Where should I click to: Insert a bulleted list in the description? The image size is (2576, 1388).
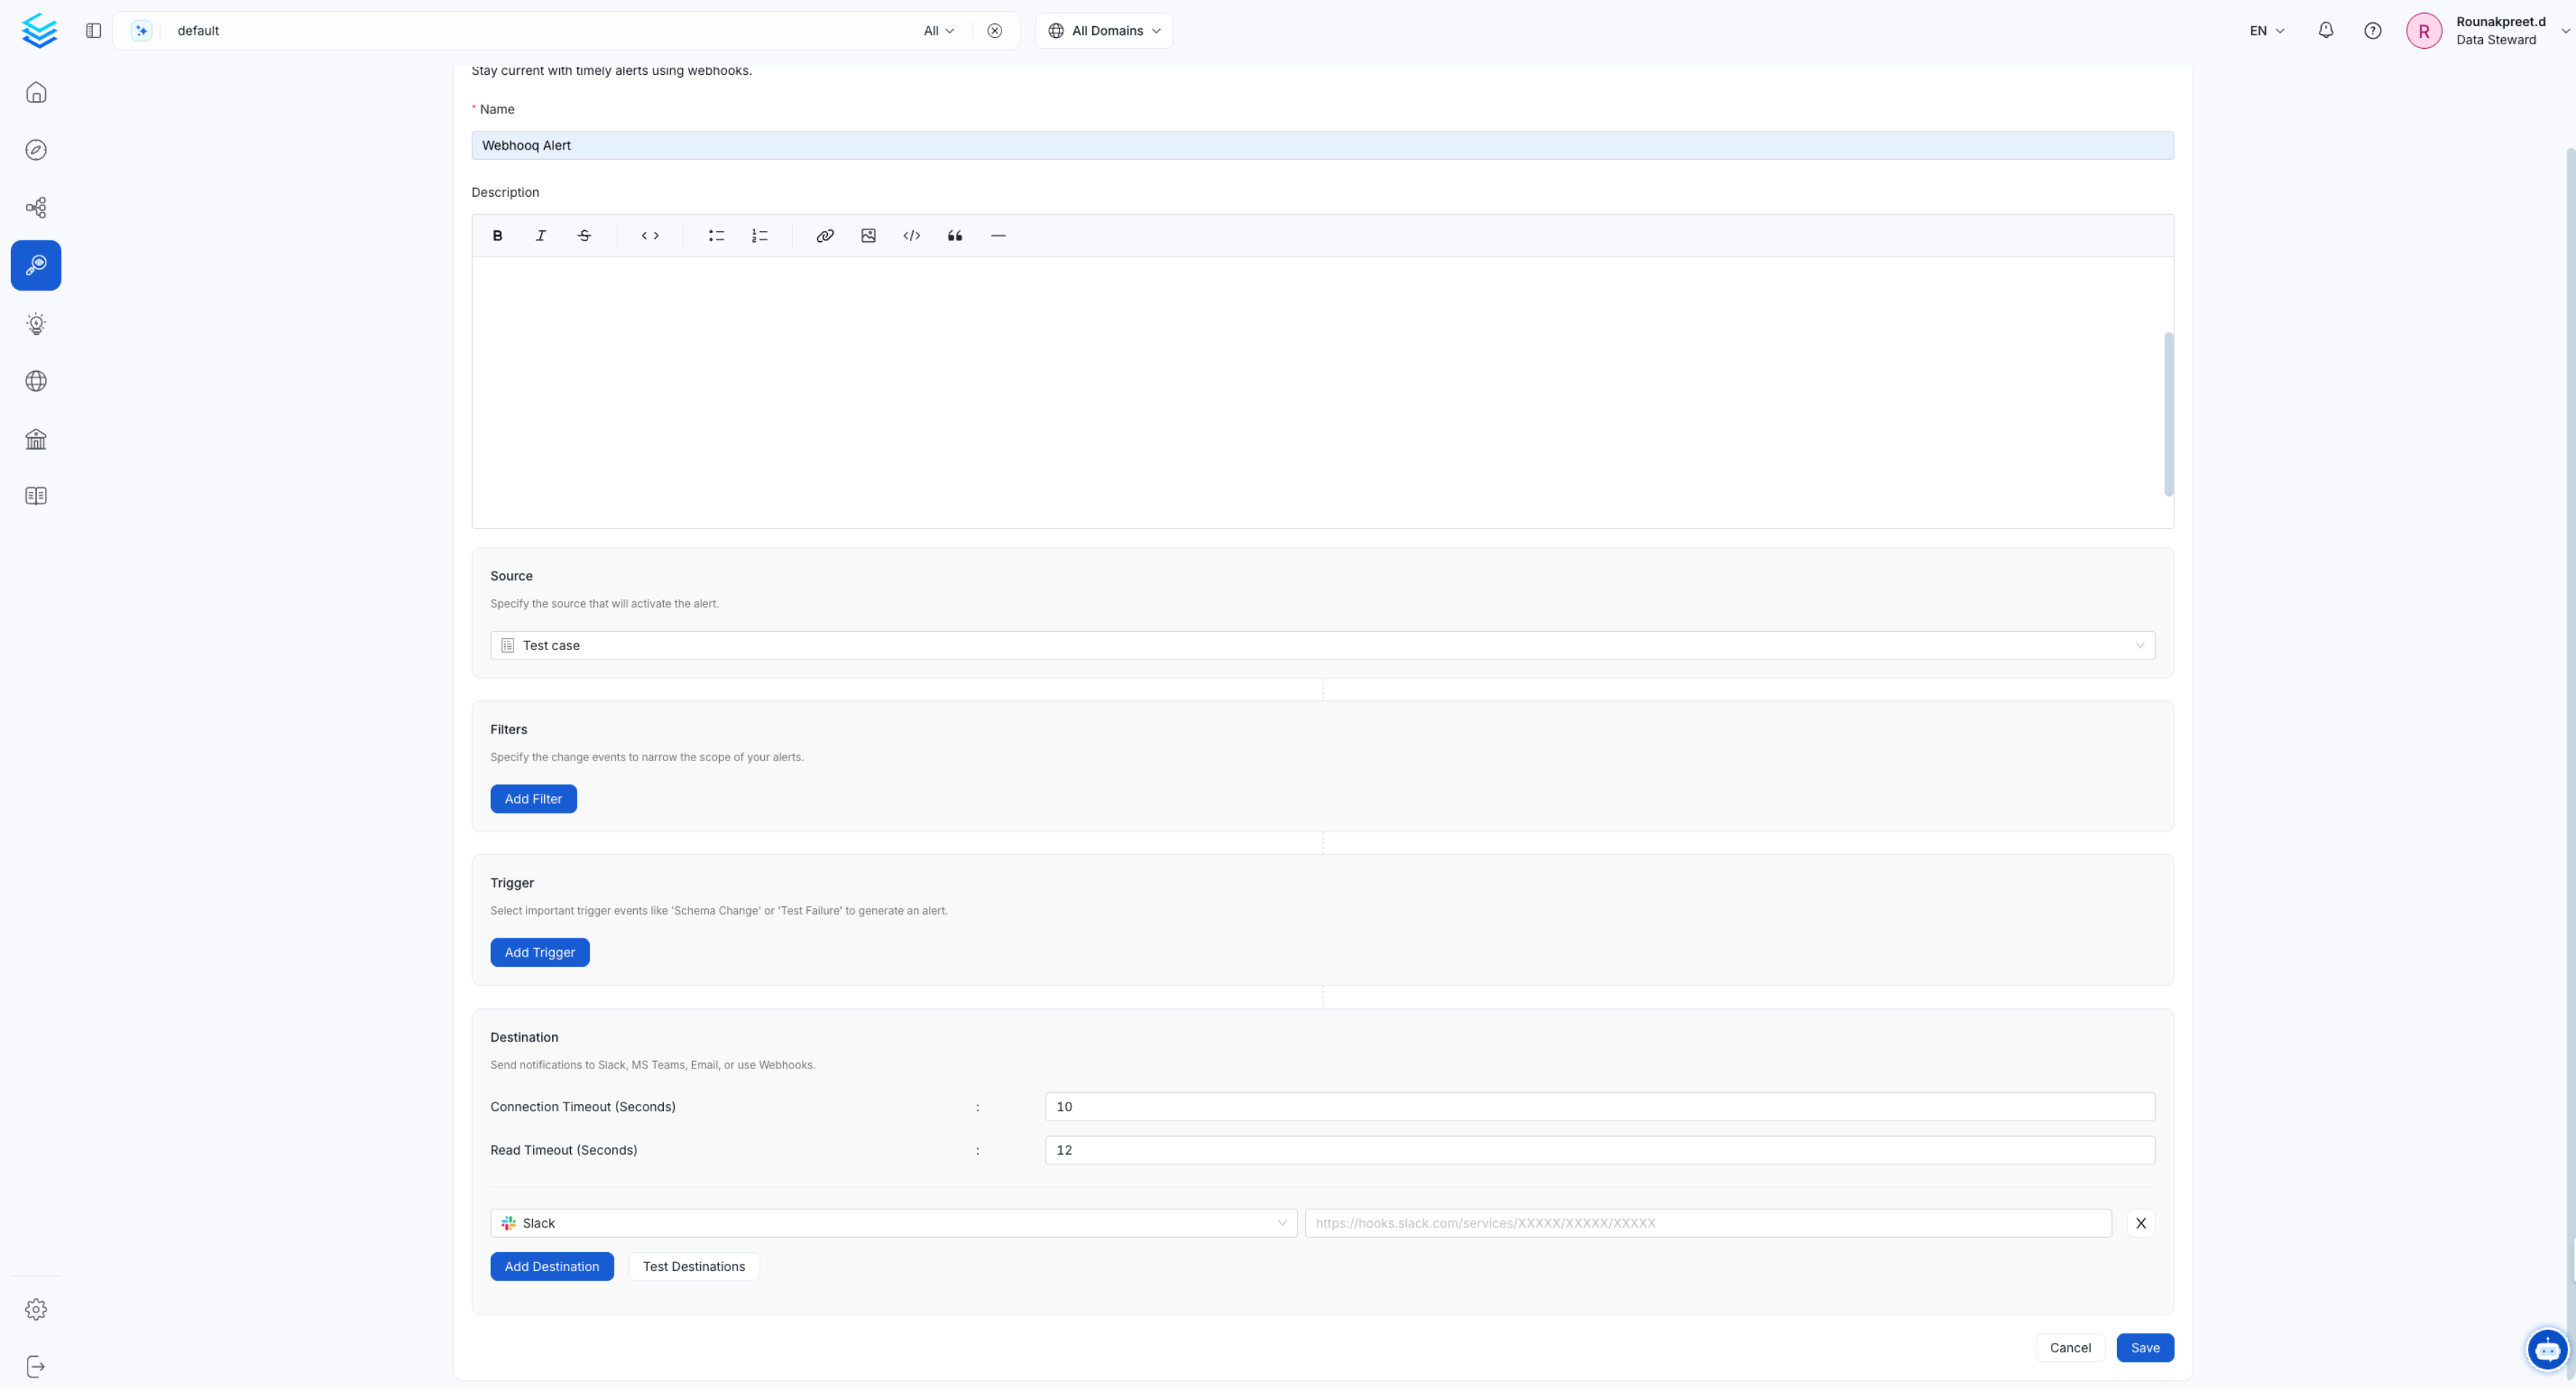tap(716, 235)
